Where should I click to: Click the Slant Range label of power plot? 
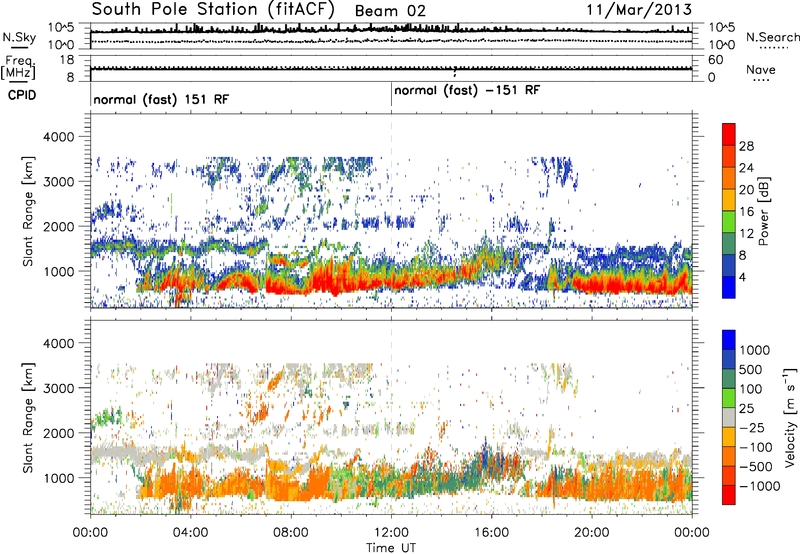(x=28, y=211)
